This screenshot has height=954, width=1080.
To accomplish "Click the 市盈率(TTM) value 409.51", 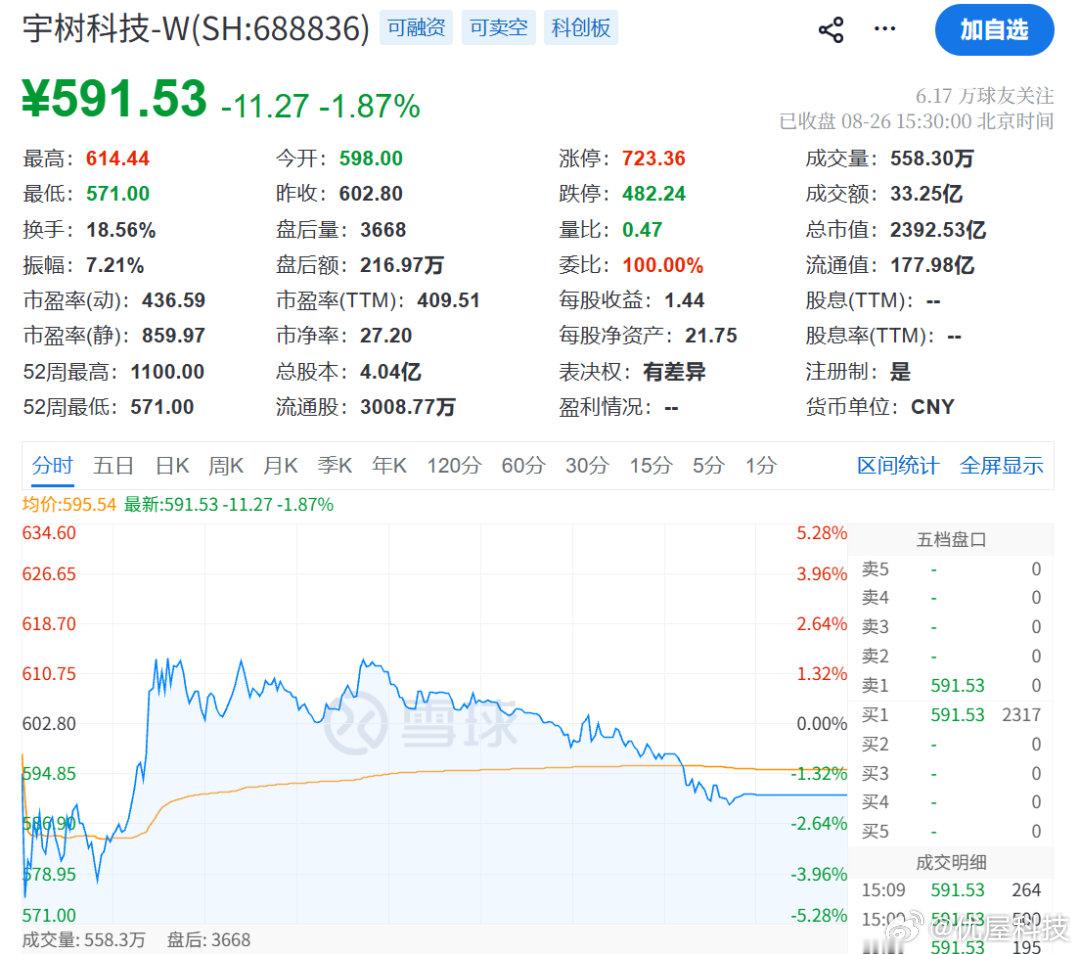I will [448, 300].
